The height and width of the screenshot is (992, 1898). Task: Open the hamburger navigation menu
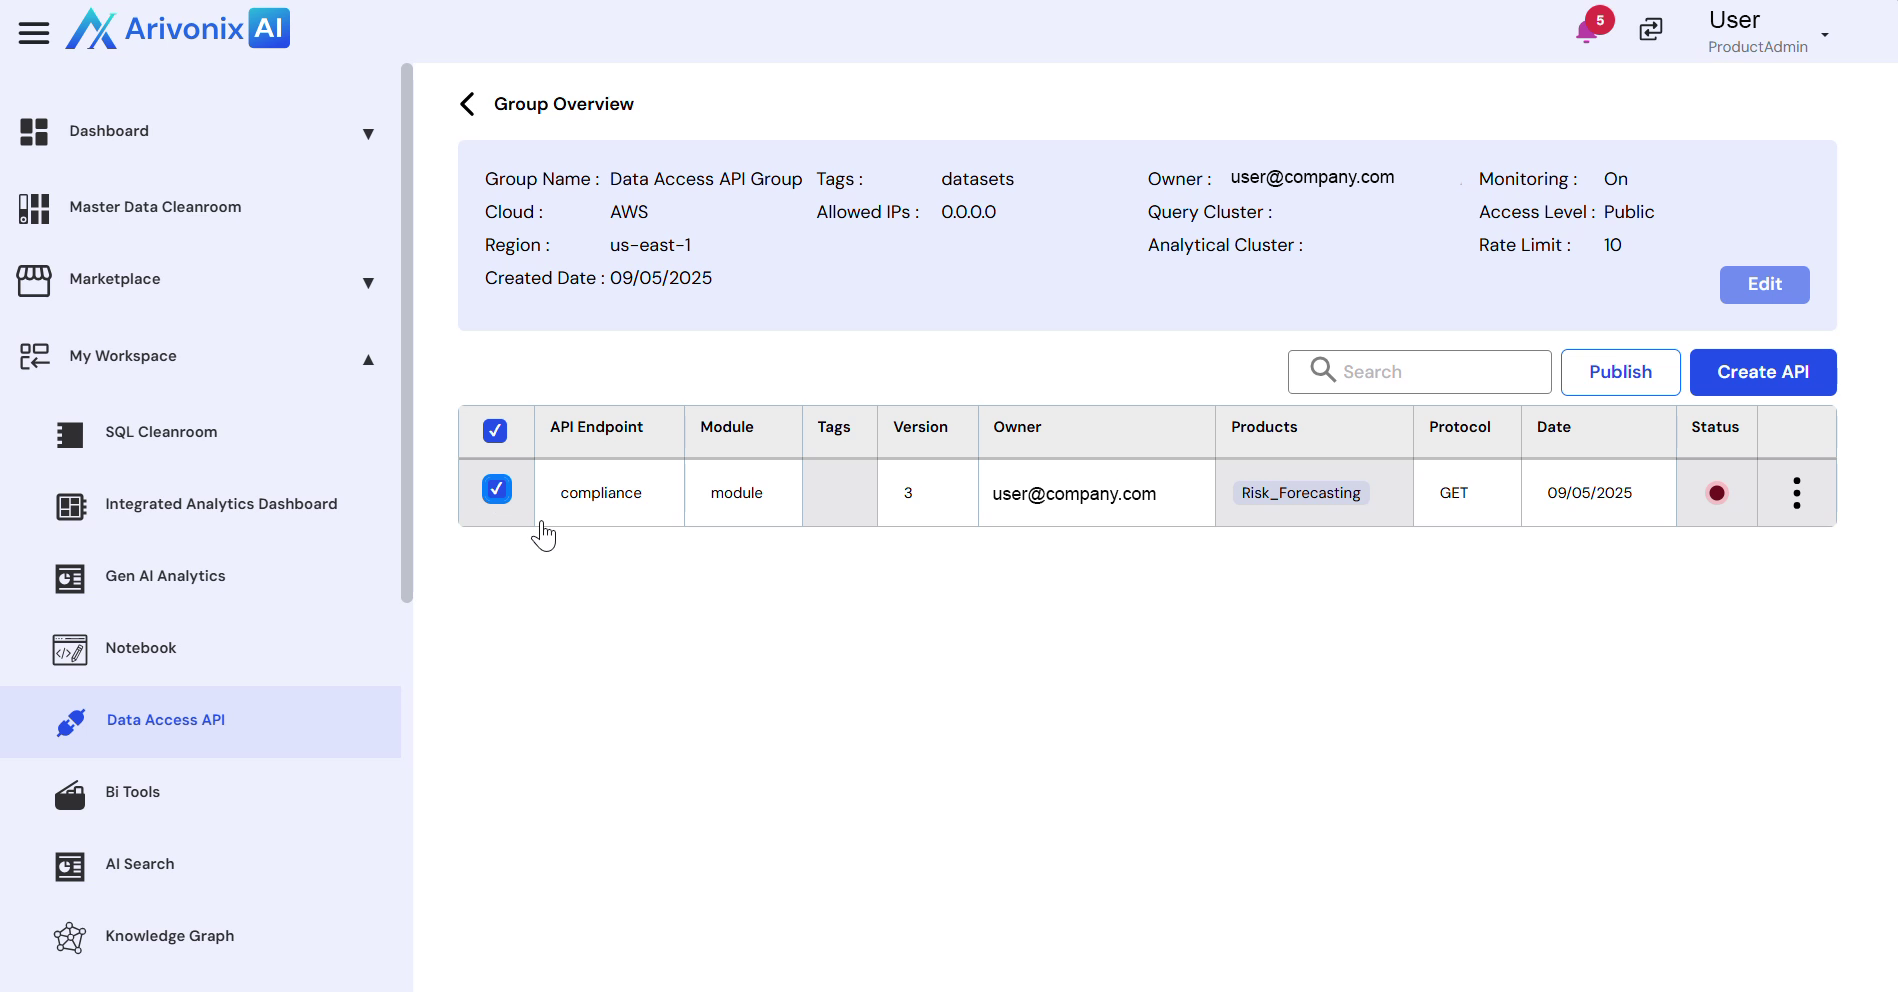coord(34,33)
